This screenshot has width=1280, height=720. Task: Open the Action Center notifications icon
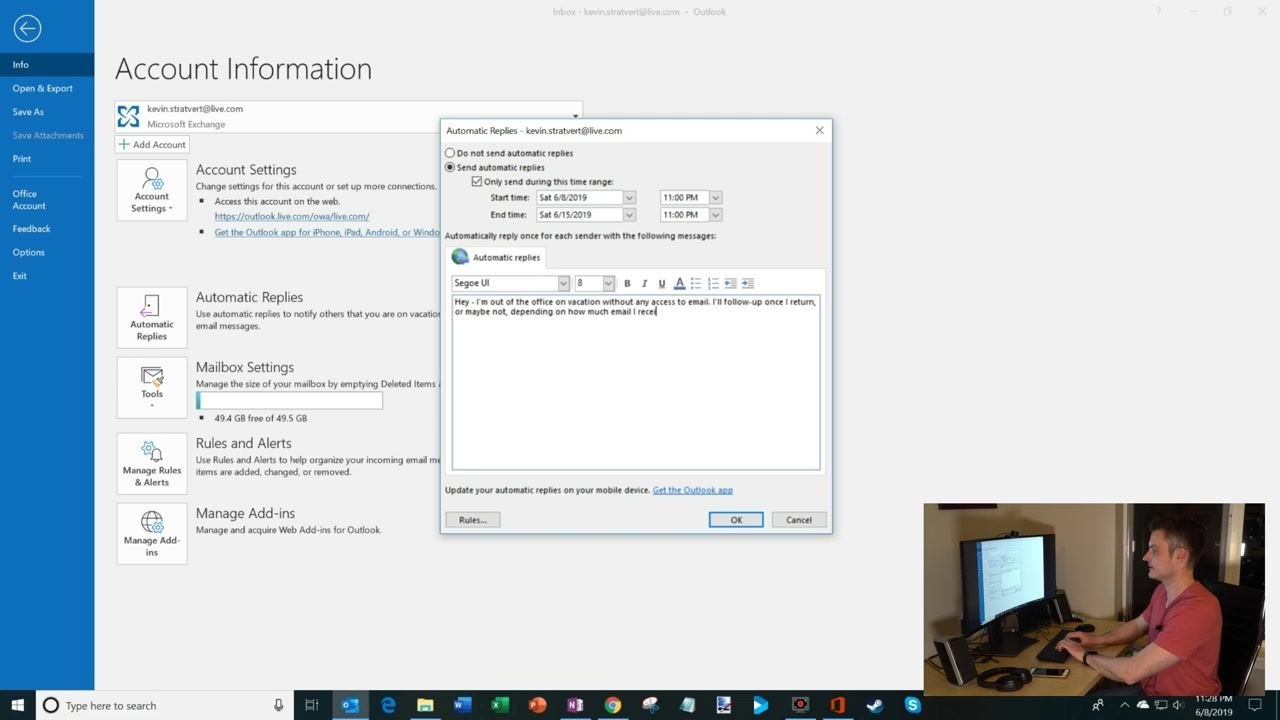[1256, 705]
